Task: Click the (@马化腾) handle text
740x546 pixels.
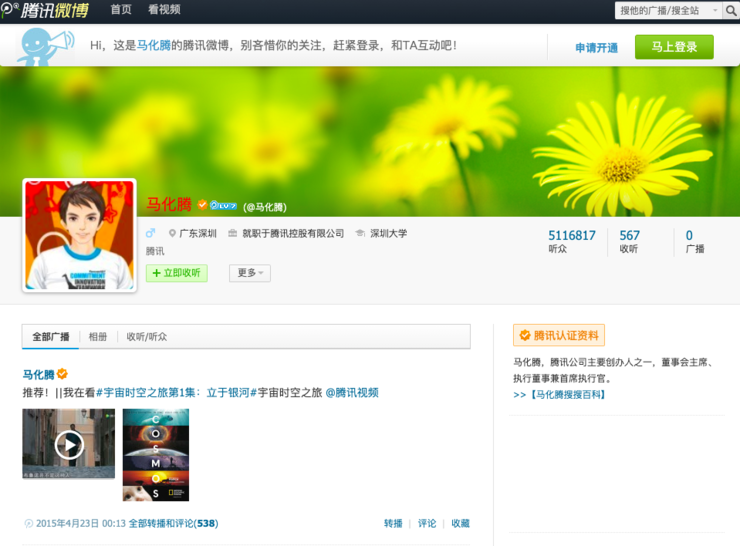Action: pos(265,207)
